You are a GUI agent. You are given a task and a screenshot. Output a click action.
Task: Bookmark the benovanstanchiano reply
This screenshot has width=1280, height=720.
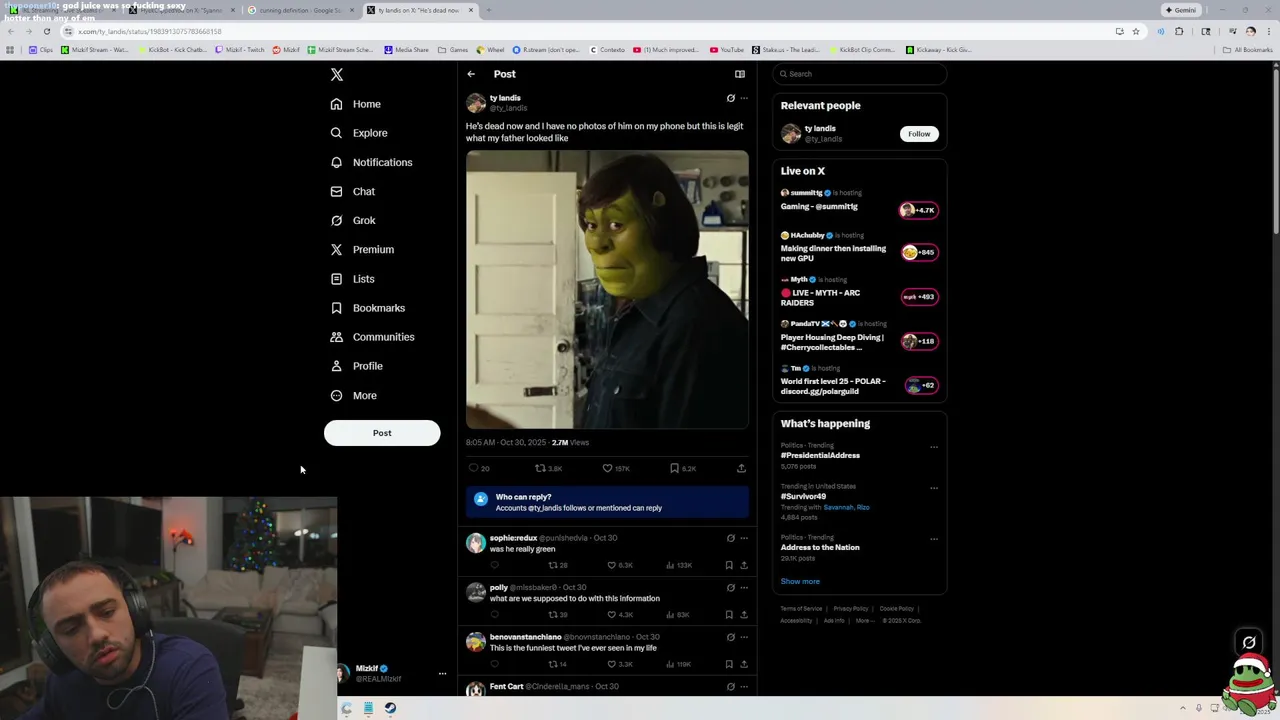[729, 664]
